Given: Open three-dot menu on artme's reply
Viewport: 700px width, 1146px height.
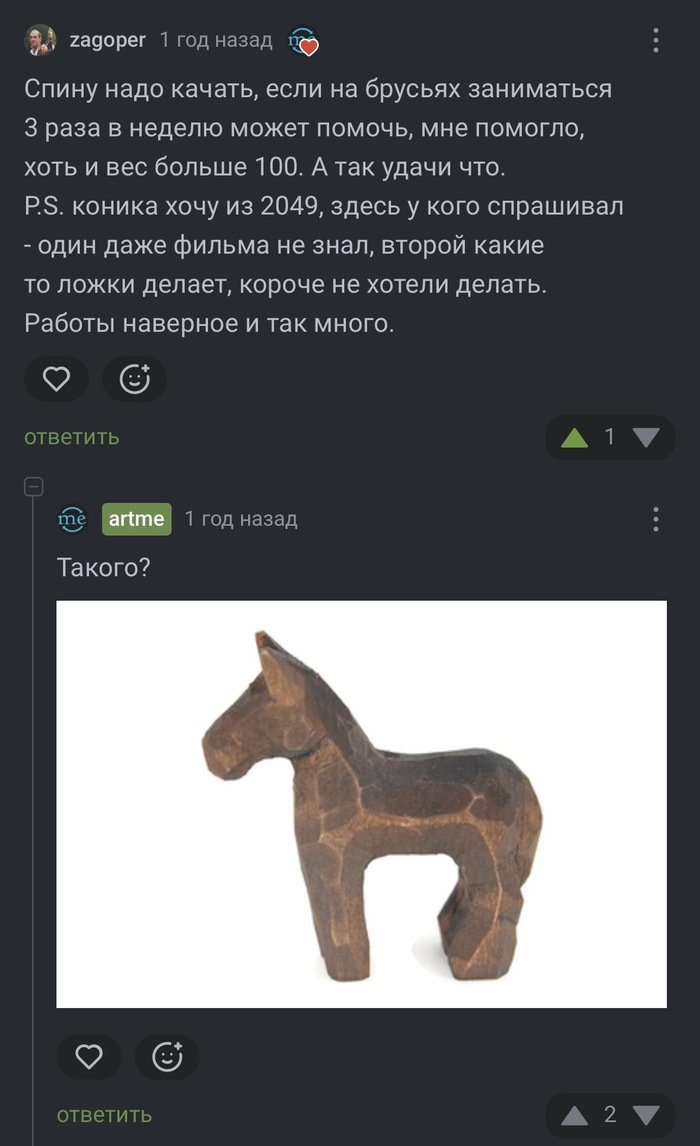Looking at the screenshot, I should click(x=655, y=519).
